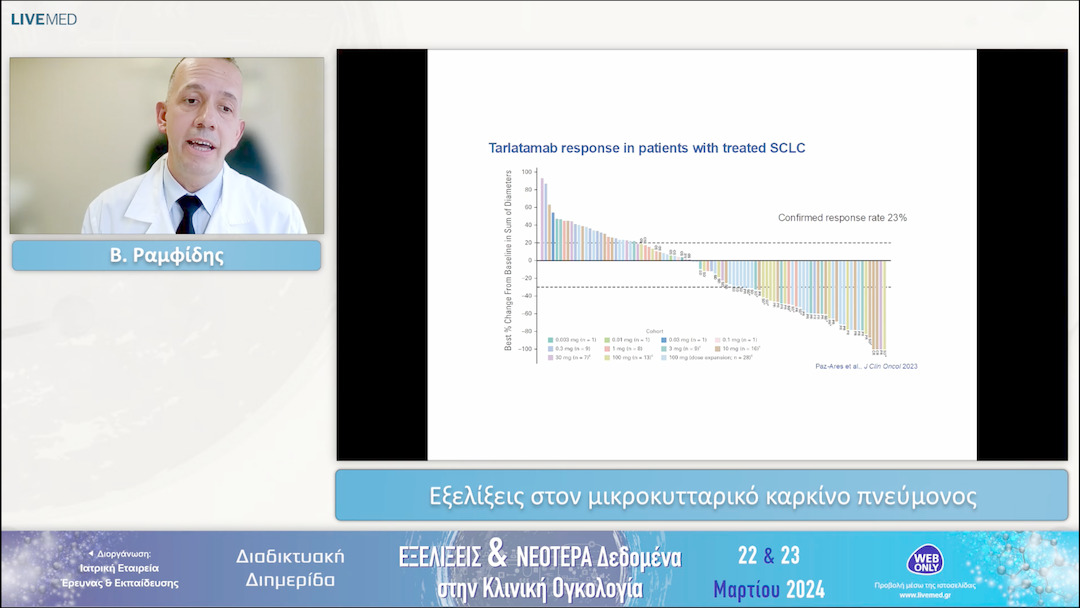1080x608 pixels.
Task: Click the chart y-axis label Best % Change
Action: [508, 260]
